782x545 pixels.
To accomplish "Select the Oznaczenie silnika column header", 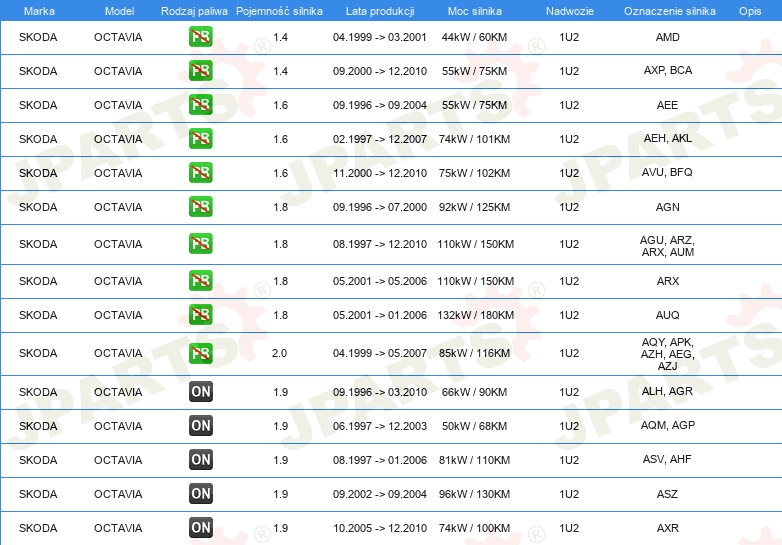I will pyautogui.click(x=669, y=11).
